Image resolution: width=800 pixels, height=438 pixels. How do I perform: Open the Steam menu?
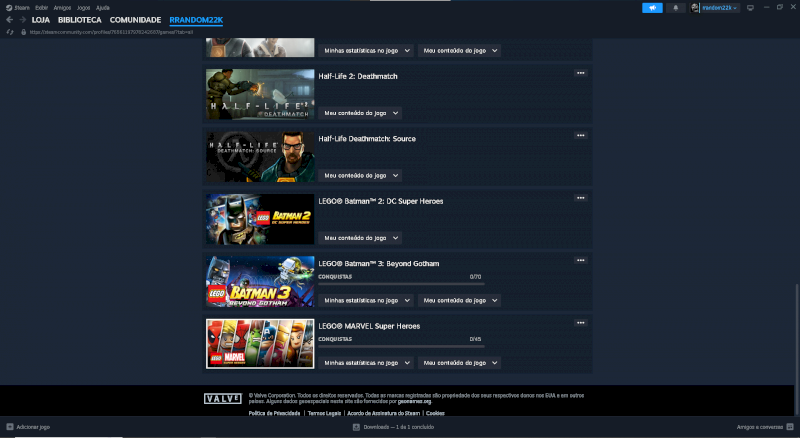click(x=21, y=8)
